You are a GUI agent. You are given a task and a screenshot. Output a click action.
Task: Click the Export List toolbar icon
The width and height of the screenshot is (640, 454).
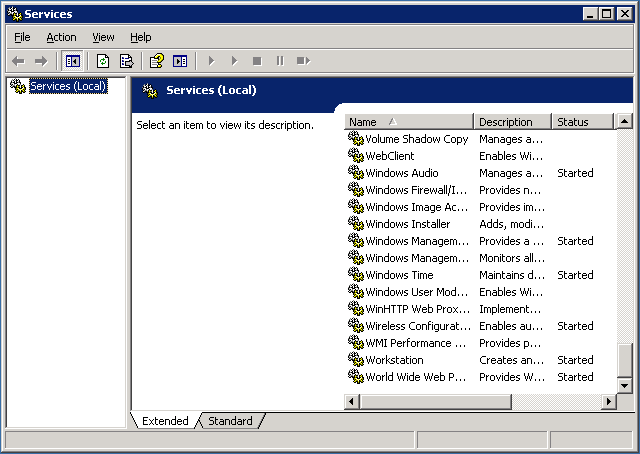[127, 61]
